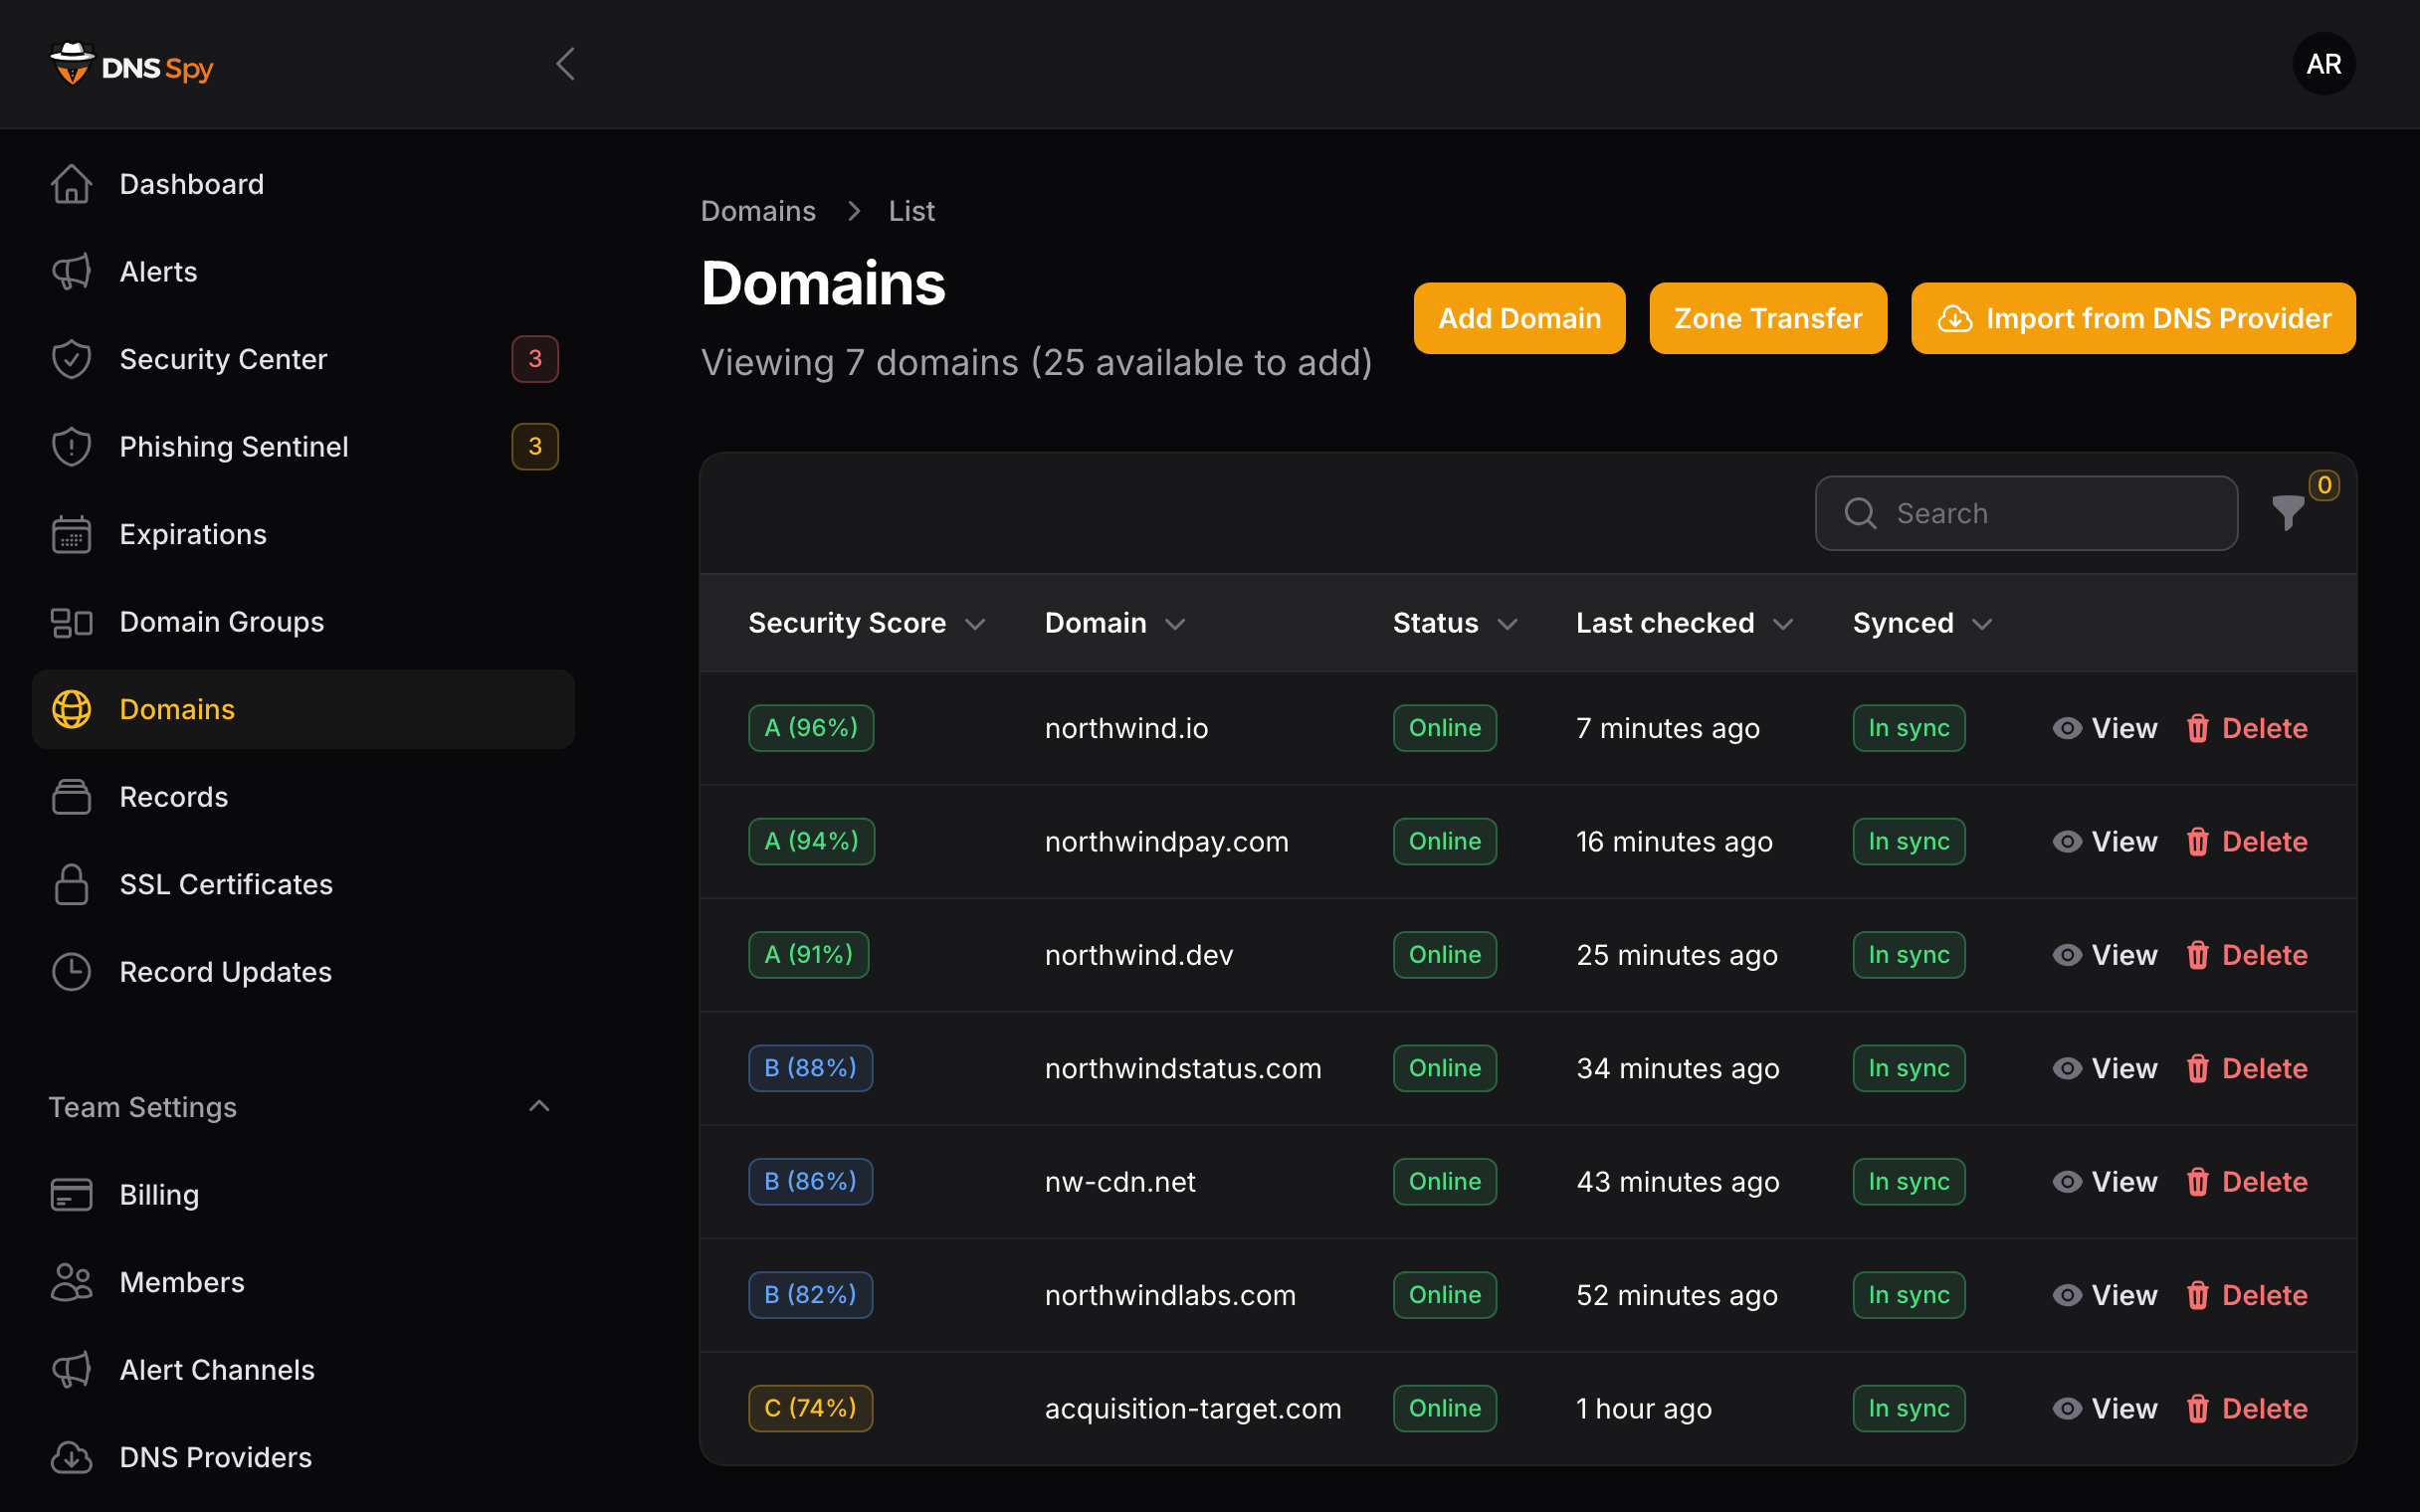Click into the Search input field
This screenshot has width=2420, height=1512.
pyautogui.click(x=2026, y=513)
